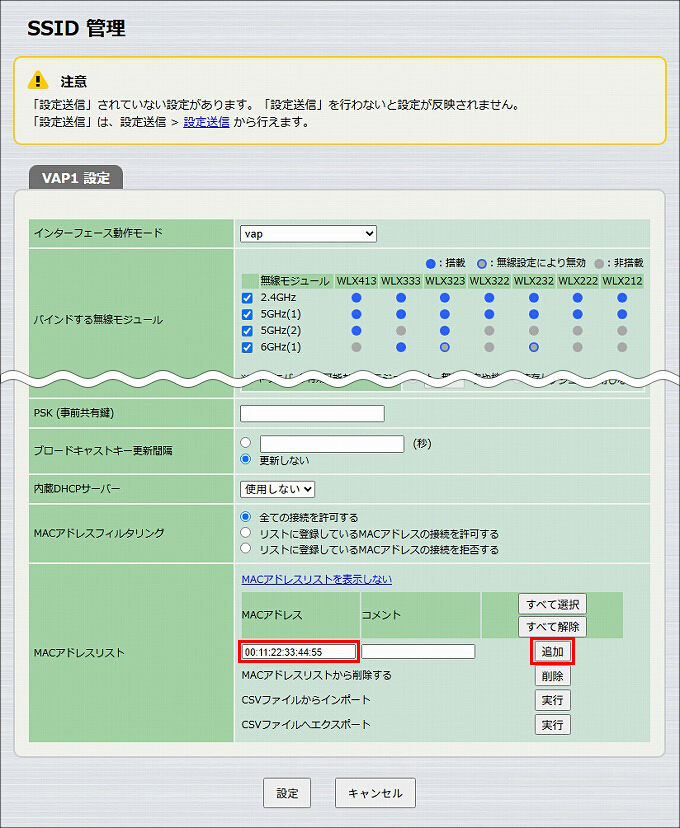This screenshot has height=828, width=680.
Task: Click the WLX222 column header
Action: (x=578, y=281)
